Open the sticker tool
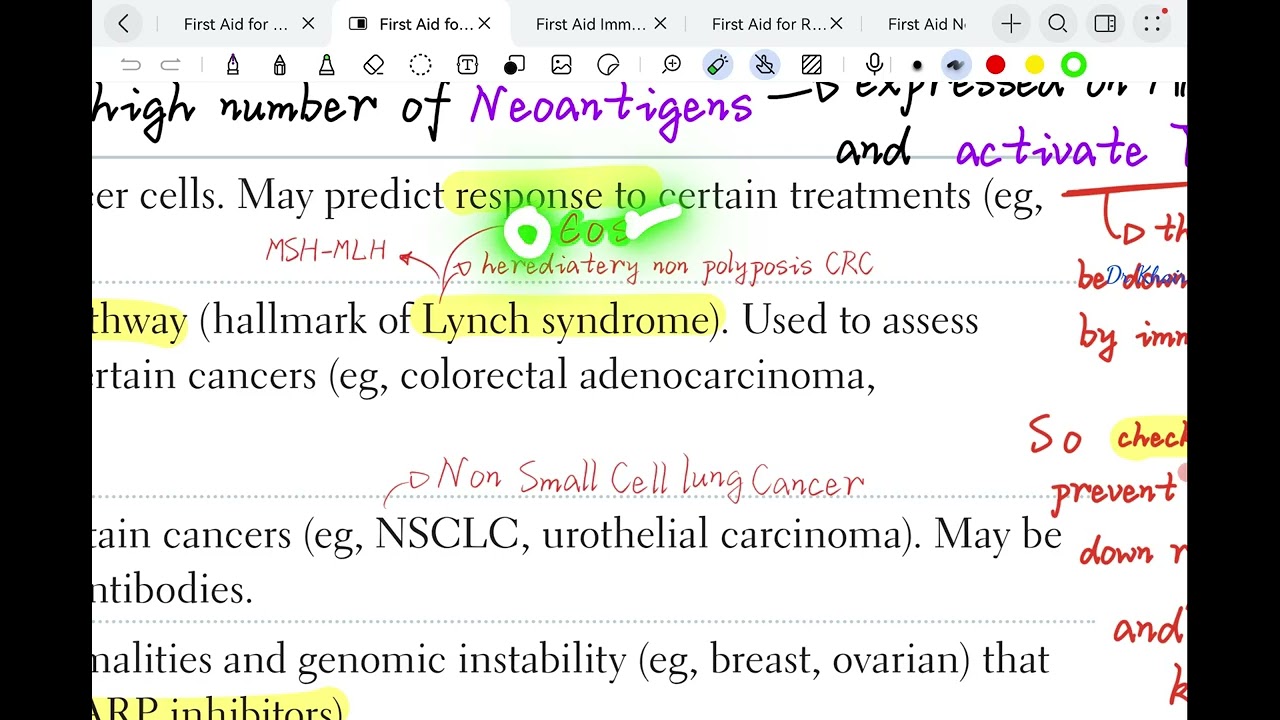1280x720 pixels. pos(608,65)
